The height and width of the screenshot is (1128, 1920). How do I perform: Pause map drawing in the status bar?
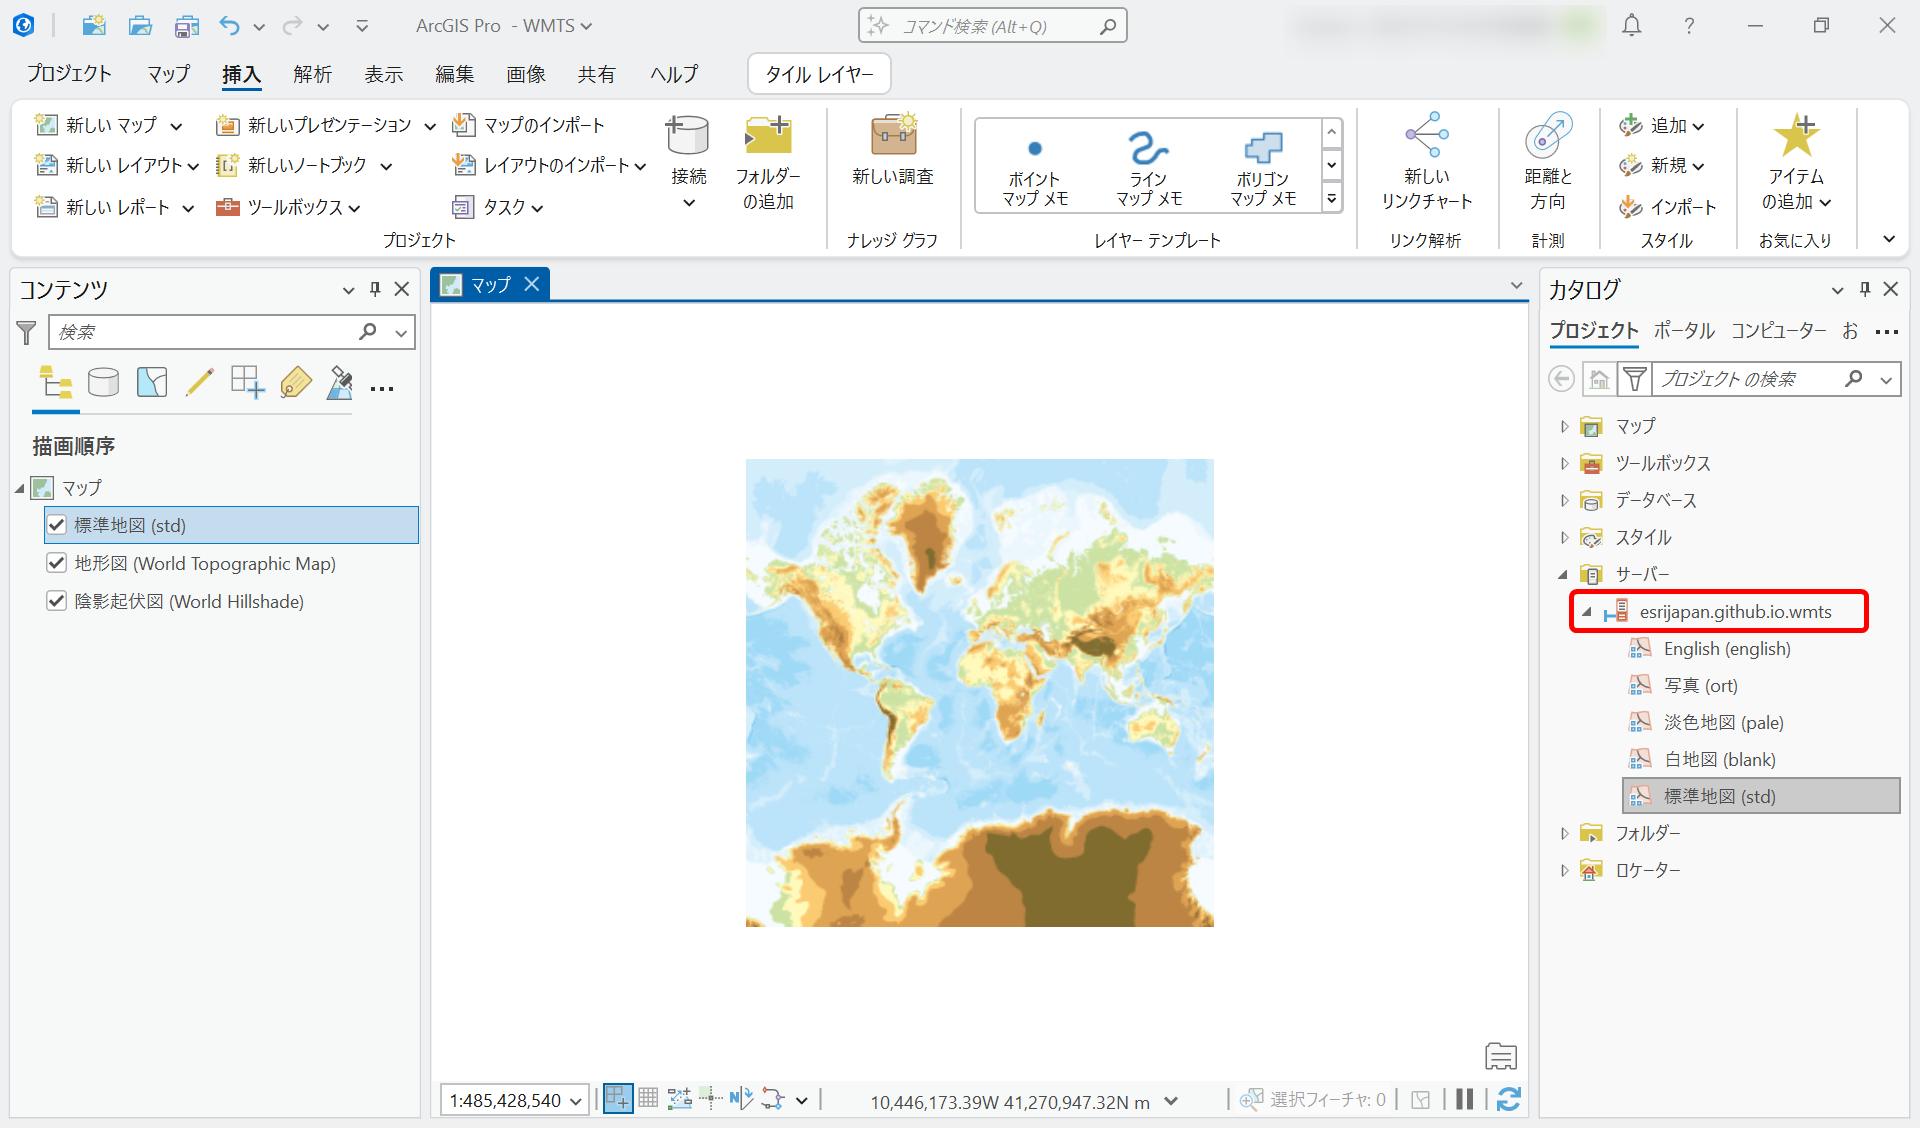point(1465,1100)
